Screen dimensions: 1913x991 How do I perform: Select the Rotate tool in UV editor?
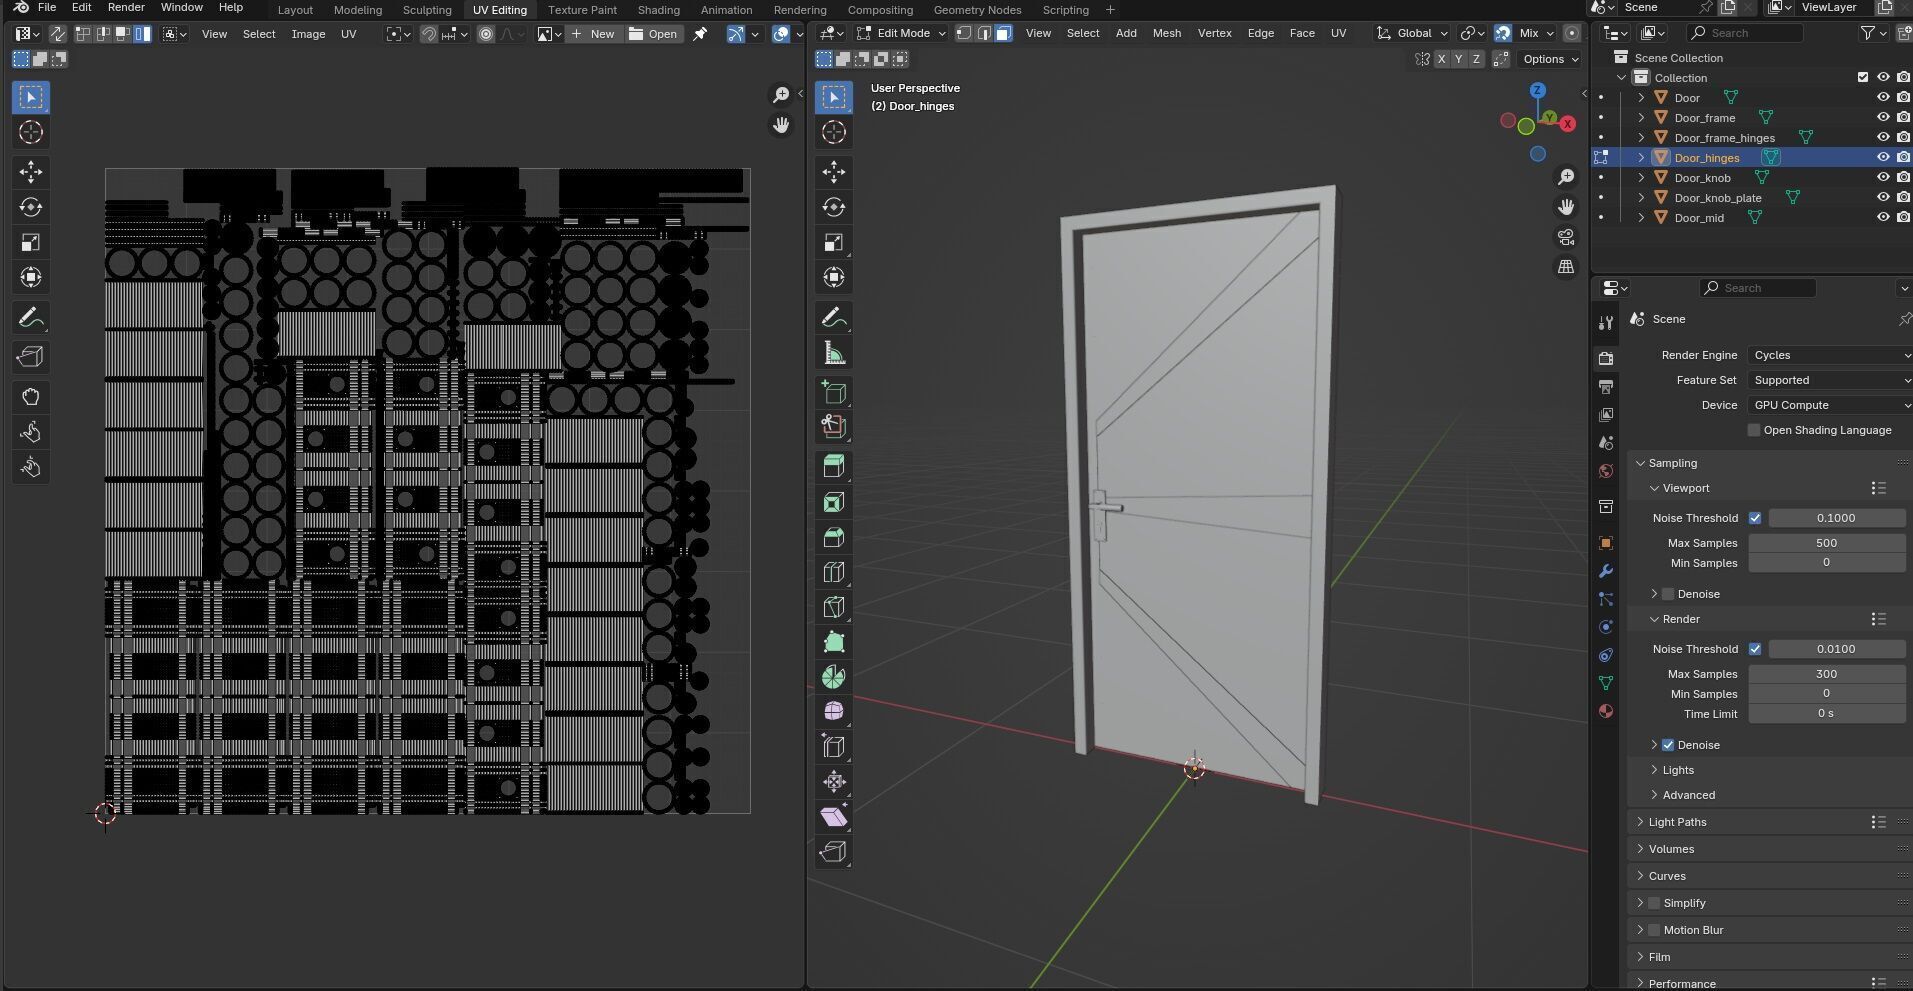[31, 207]
